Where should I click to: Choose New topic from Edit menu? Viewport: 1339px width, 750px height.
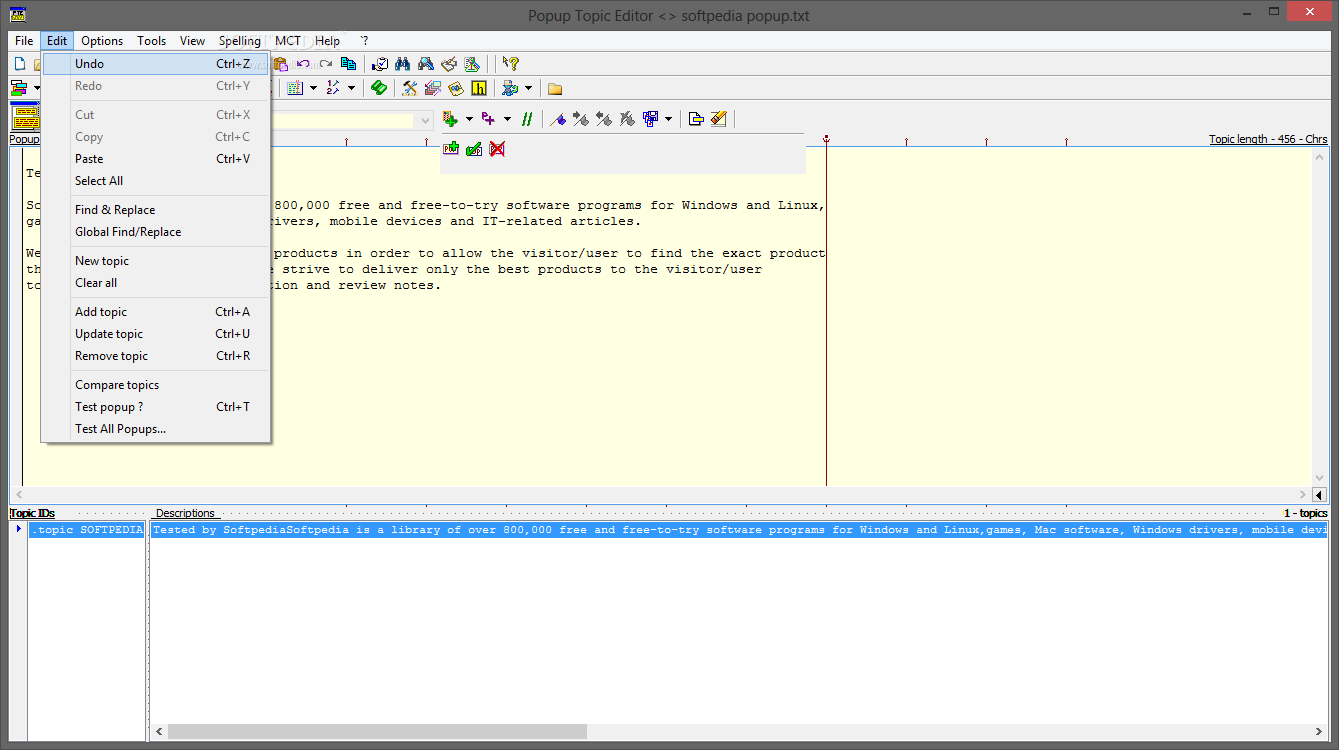click(155, 261)
